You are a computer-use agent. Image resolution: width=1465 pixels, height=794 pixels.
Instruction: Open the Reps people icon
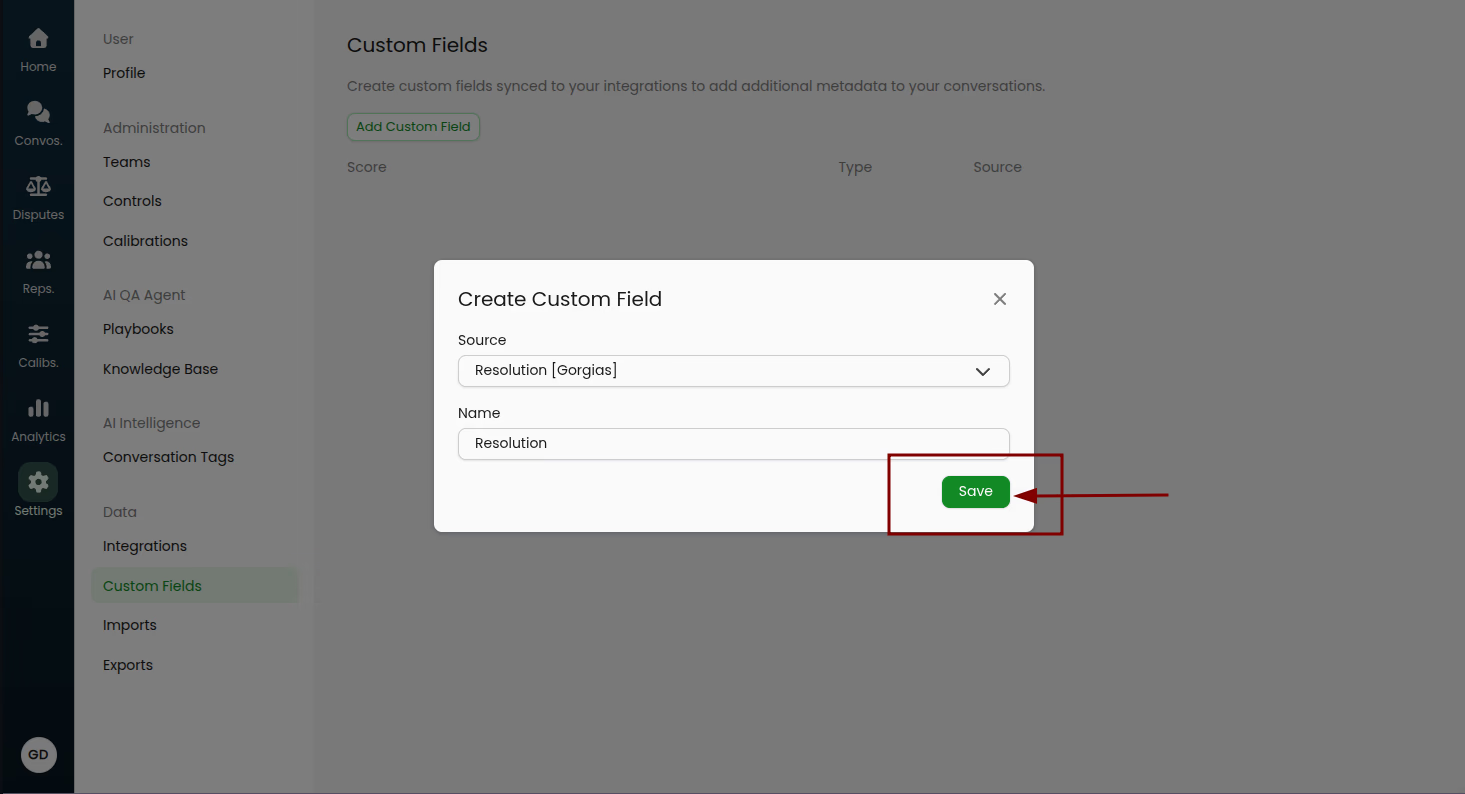click(38, 261)
